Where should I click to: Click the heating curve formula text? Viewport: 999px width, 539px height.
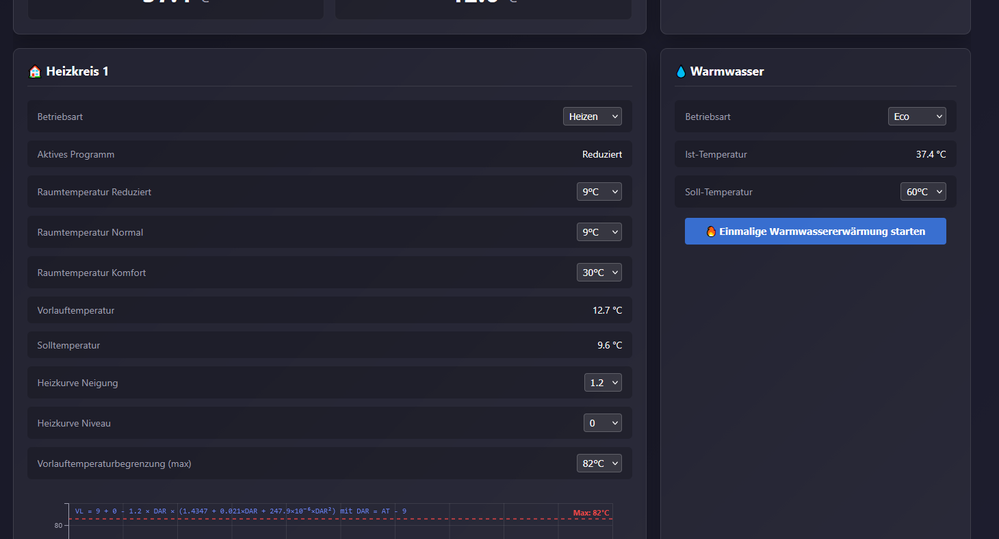[240, 511]
